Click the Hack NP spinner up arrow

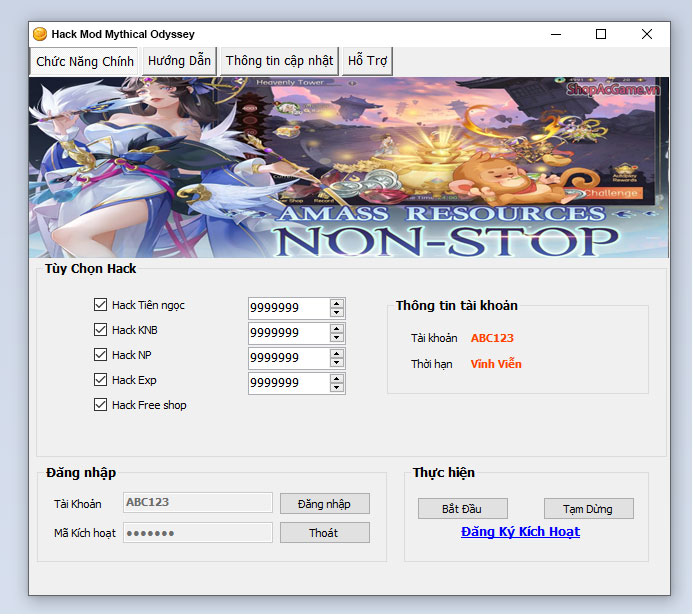tap(337, 354)
